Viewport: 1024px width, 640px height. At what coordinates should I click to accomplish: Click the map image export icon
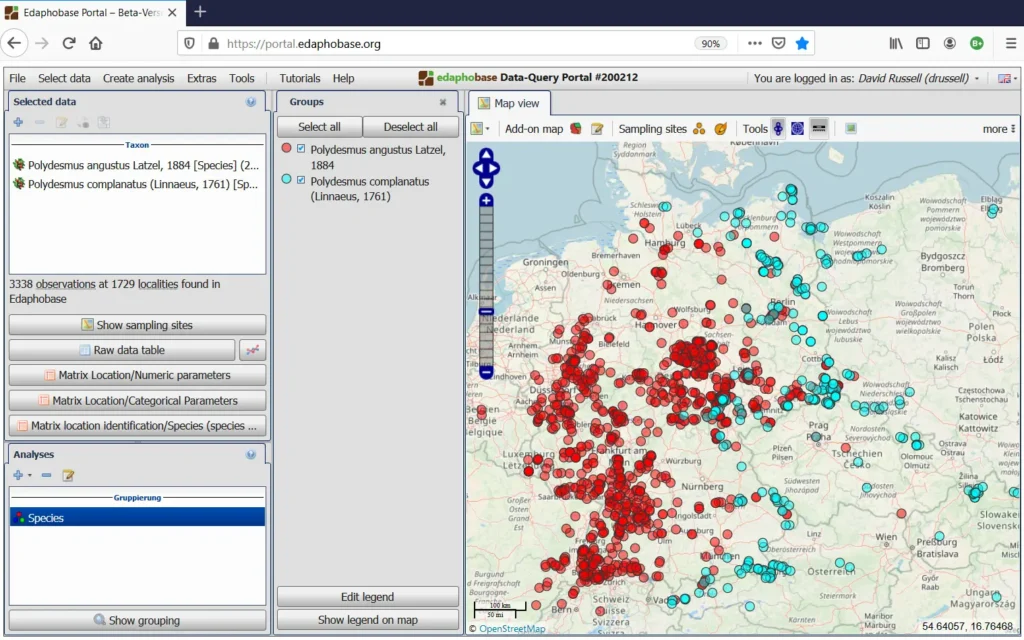click(x=850, y=129)
